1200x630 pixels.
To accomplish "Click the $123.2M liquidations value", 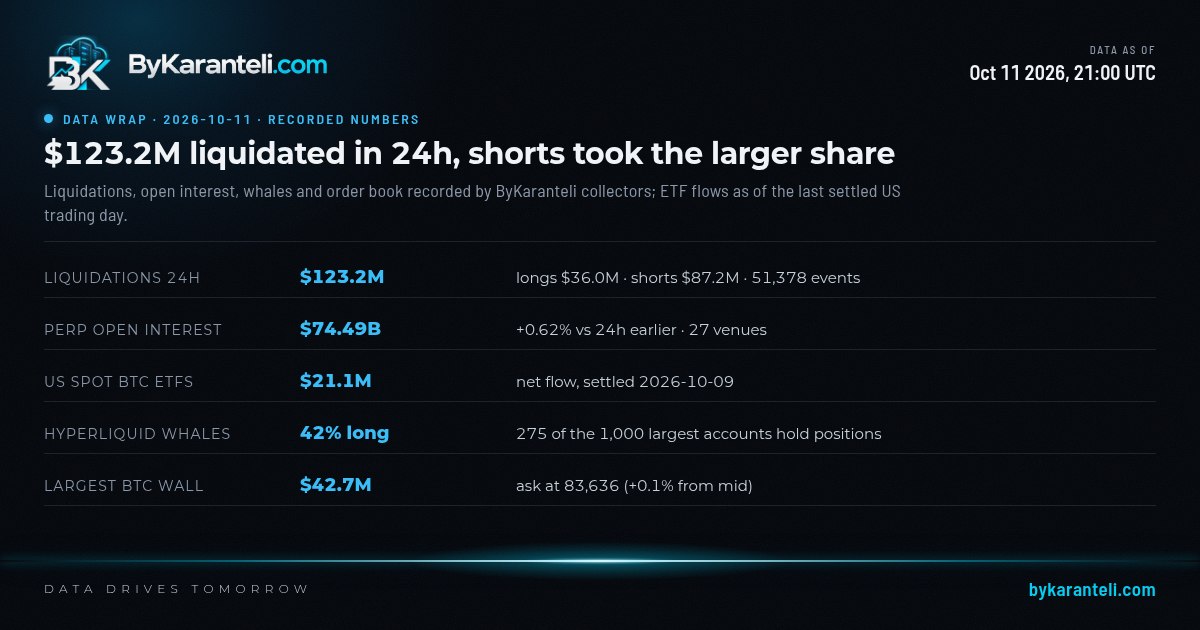I will coord(341,277).
